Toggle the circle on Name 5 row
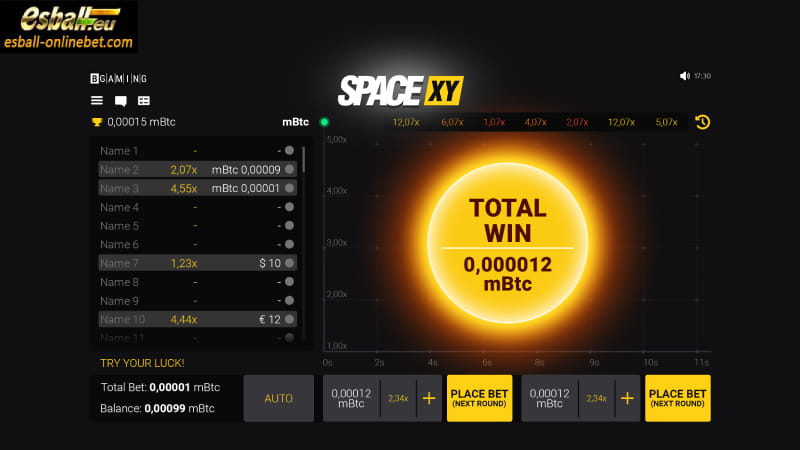 (289, 226)
